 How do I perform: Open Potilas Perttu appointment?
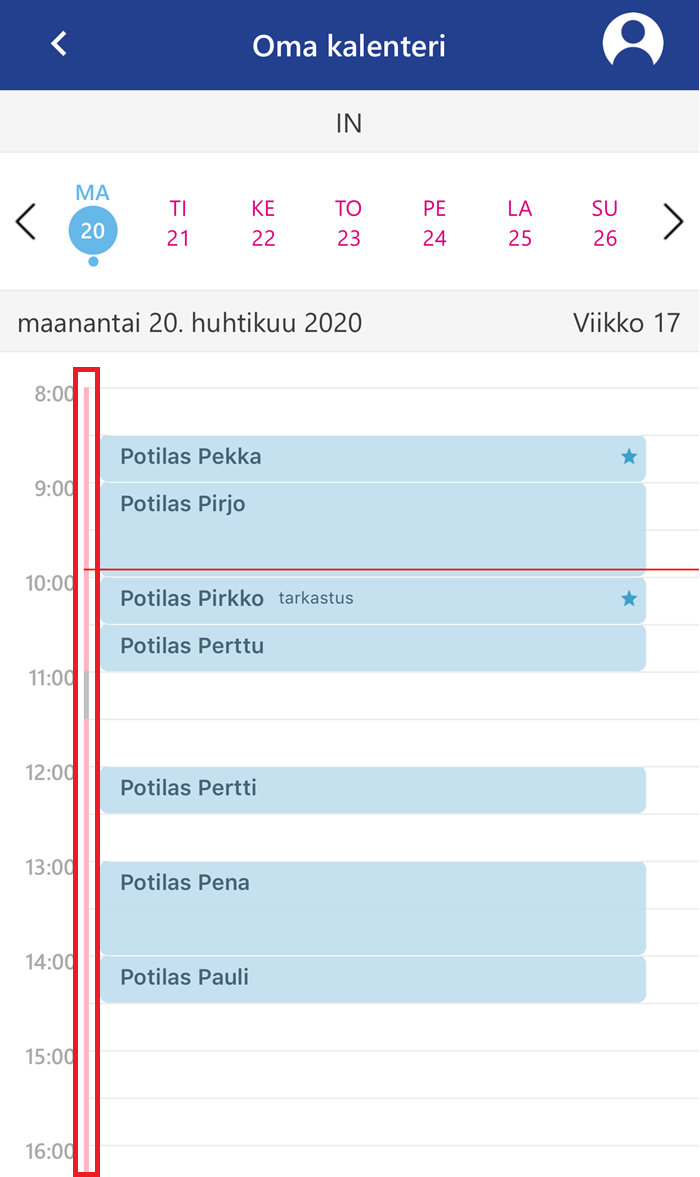pyautogui.click(x=373, y=648)
